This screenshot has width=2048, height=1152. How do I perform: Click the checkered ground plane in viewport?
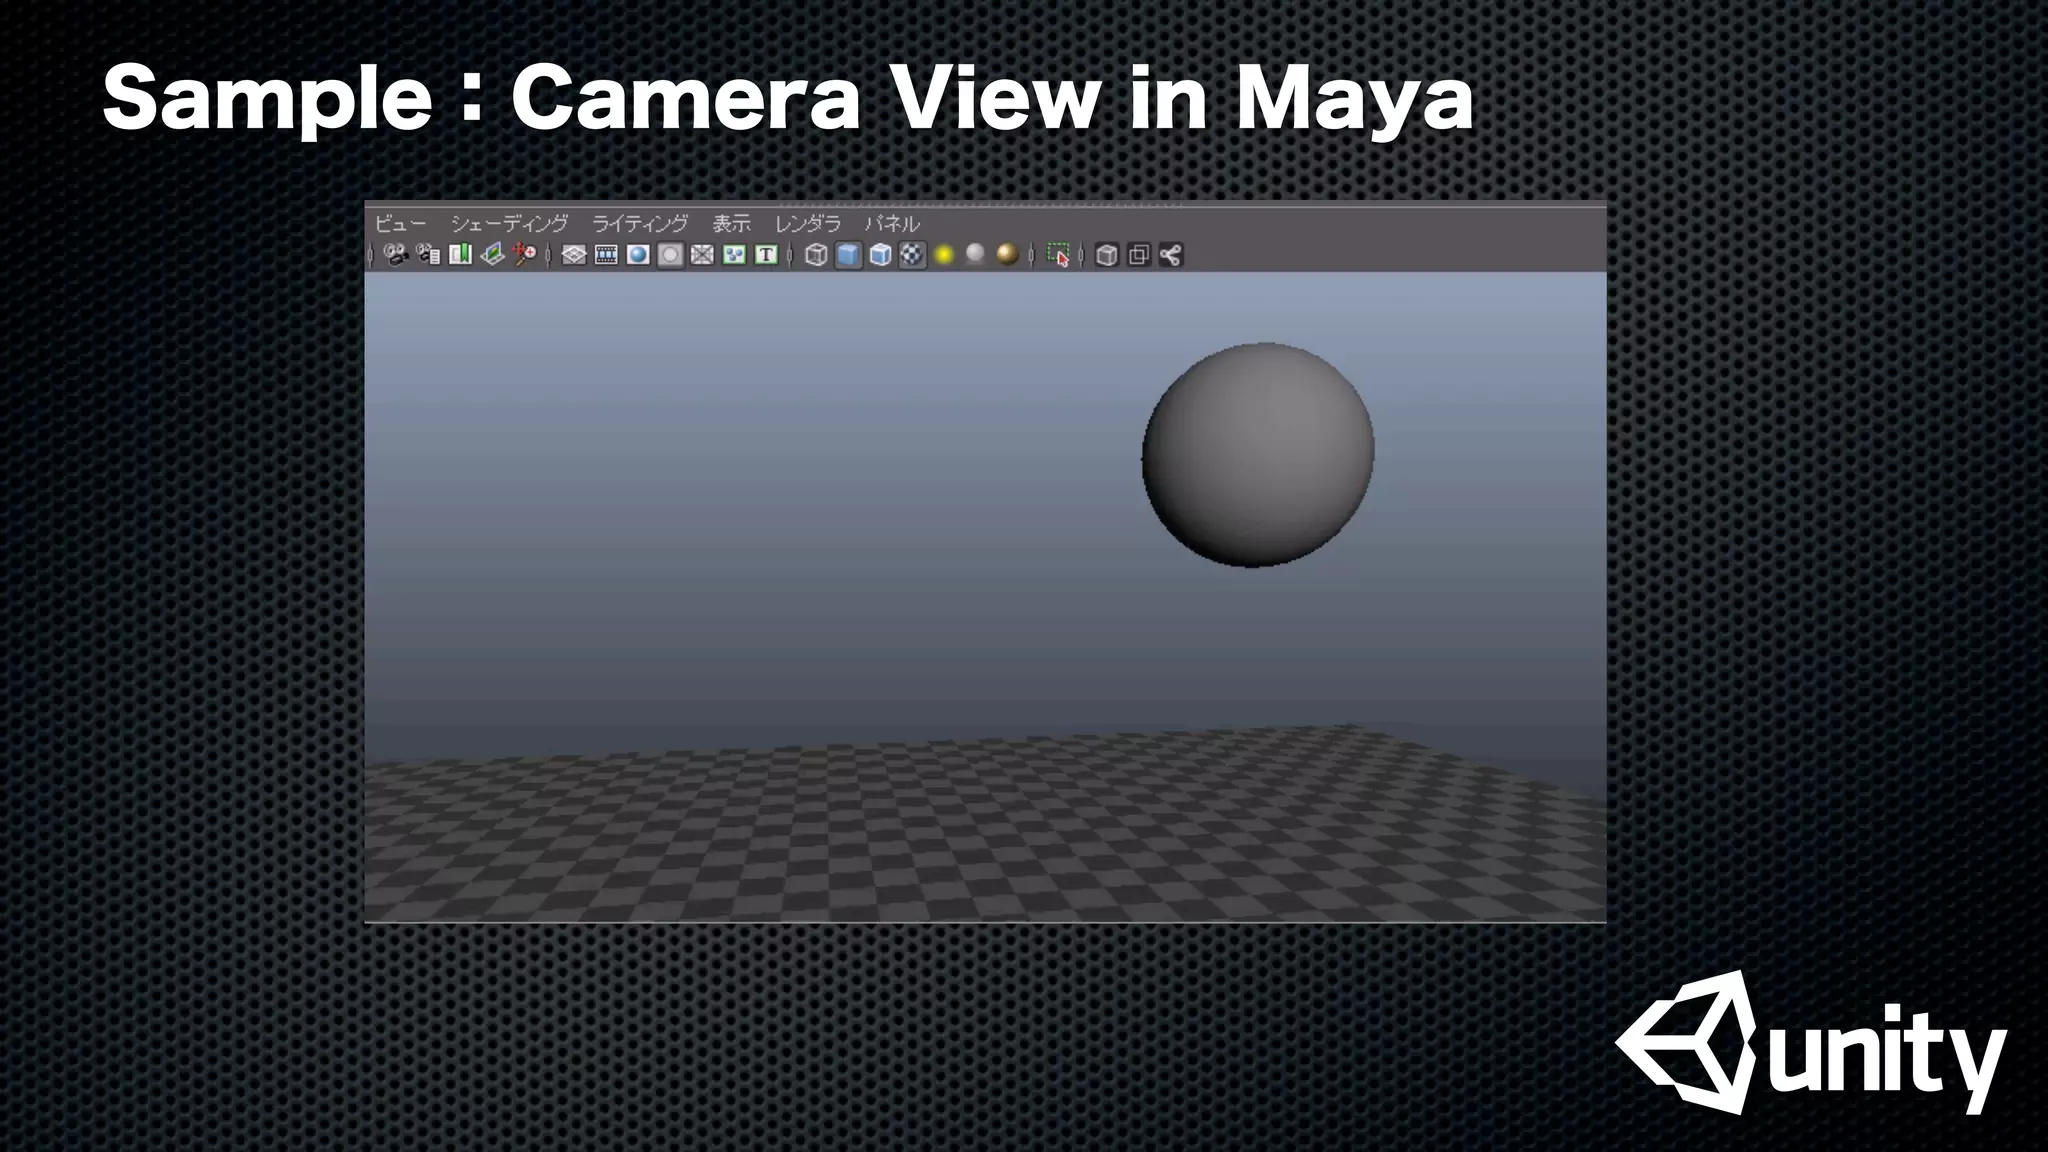985,830
